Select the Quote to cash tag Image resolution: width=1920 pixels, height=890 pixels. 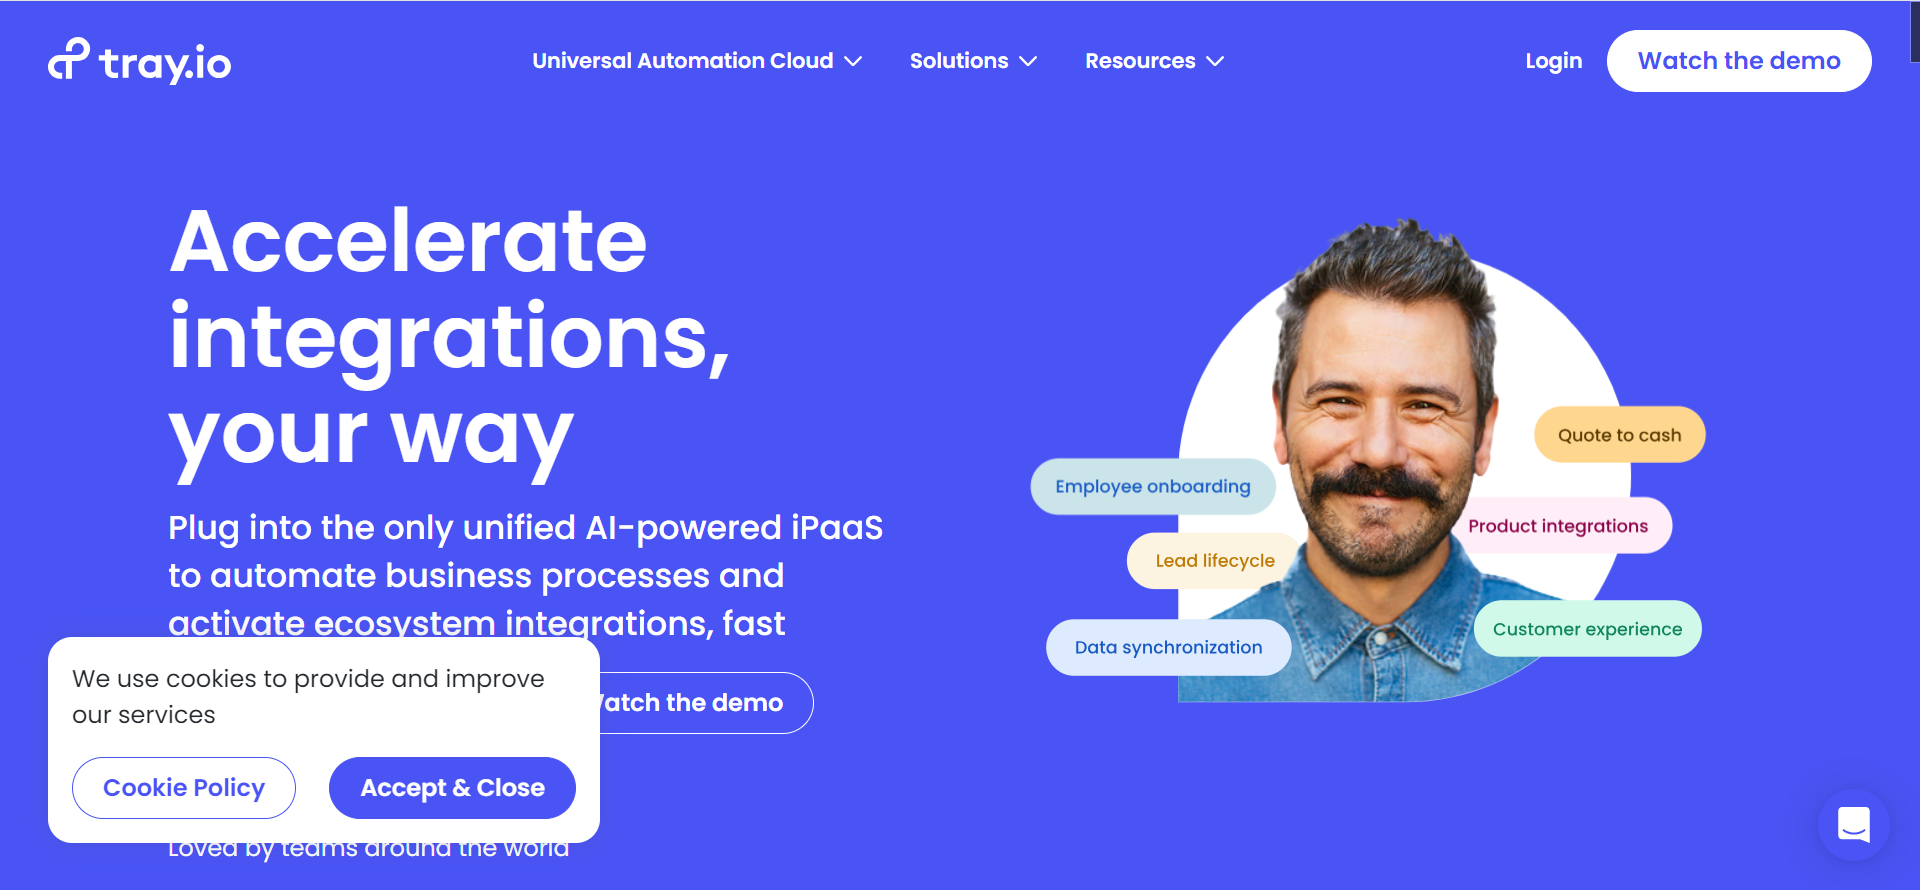(x=1619, y=435)
